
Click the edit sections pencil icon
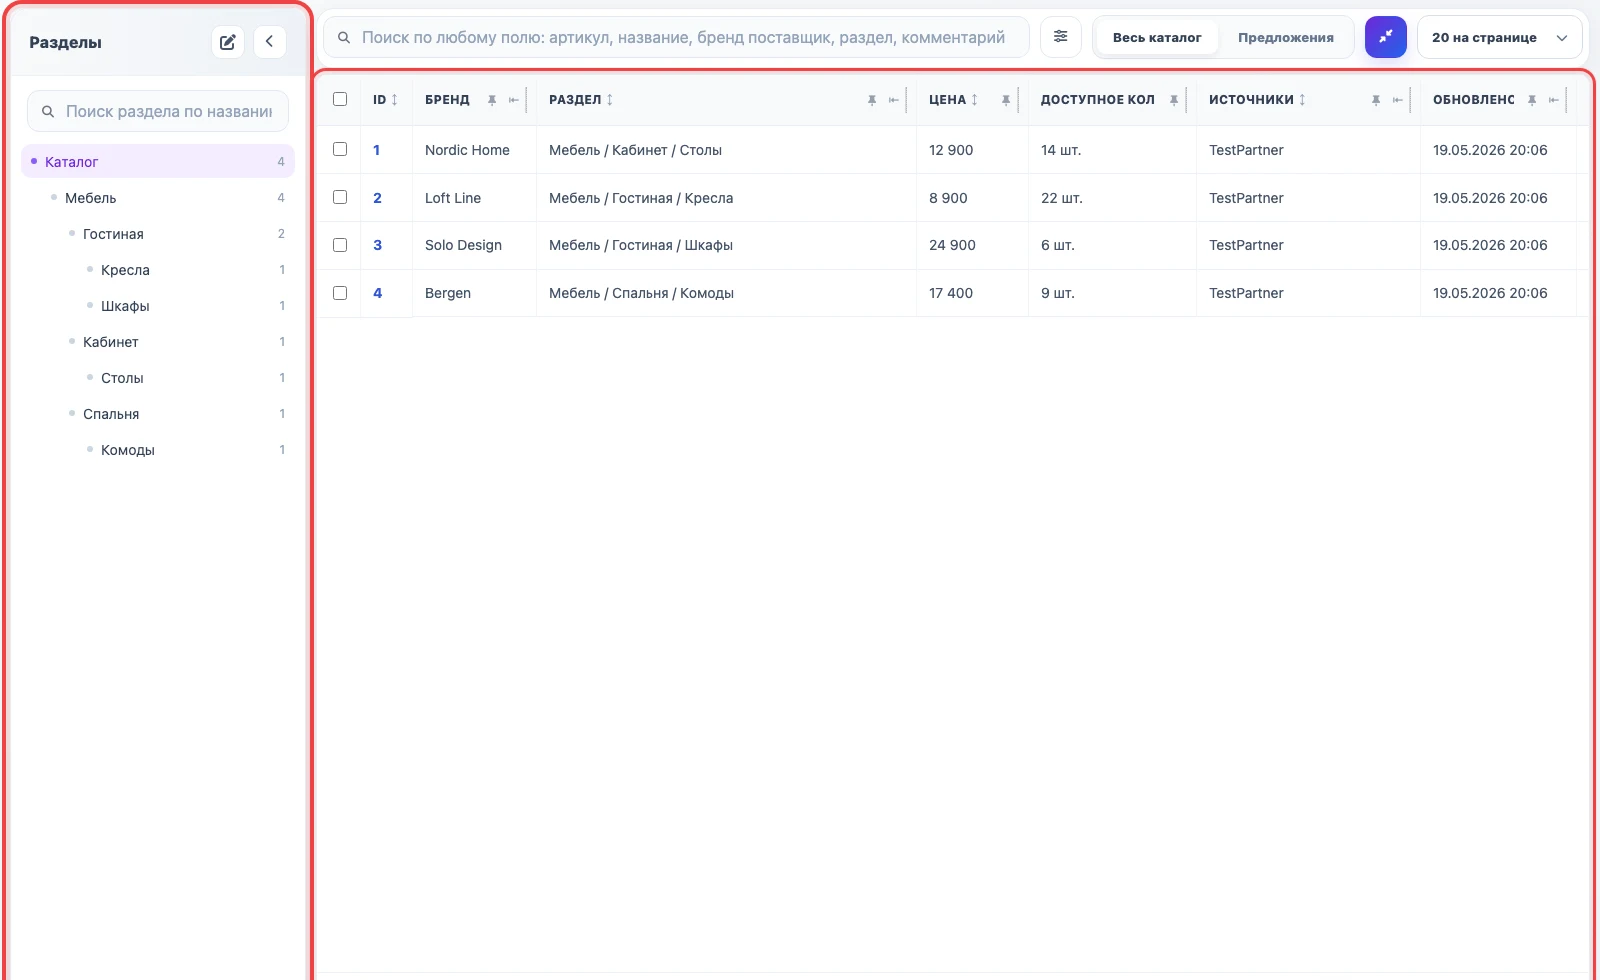[x=228, y=42]
